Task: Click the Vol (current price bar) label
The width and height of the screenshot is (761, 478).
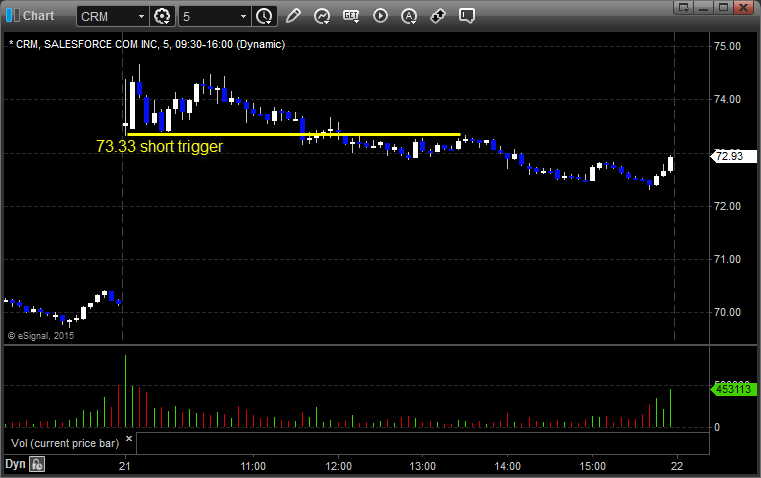Action: pyautogui.click(x=65, y=443)
